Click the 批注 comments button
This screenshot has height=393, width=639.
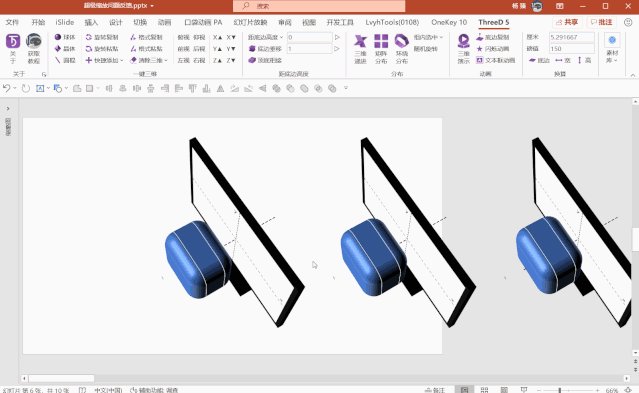point(602,22)
